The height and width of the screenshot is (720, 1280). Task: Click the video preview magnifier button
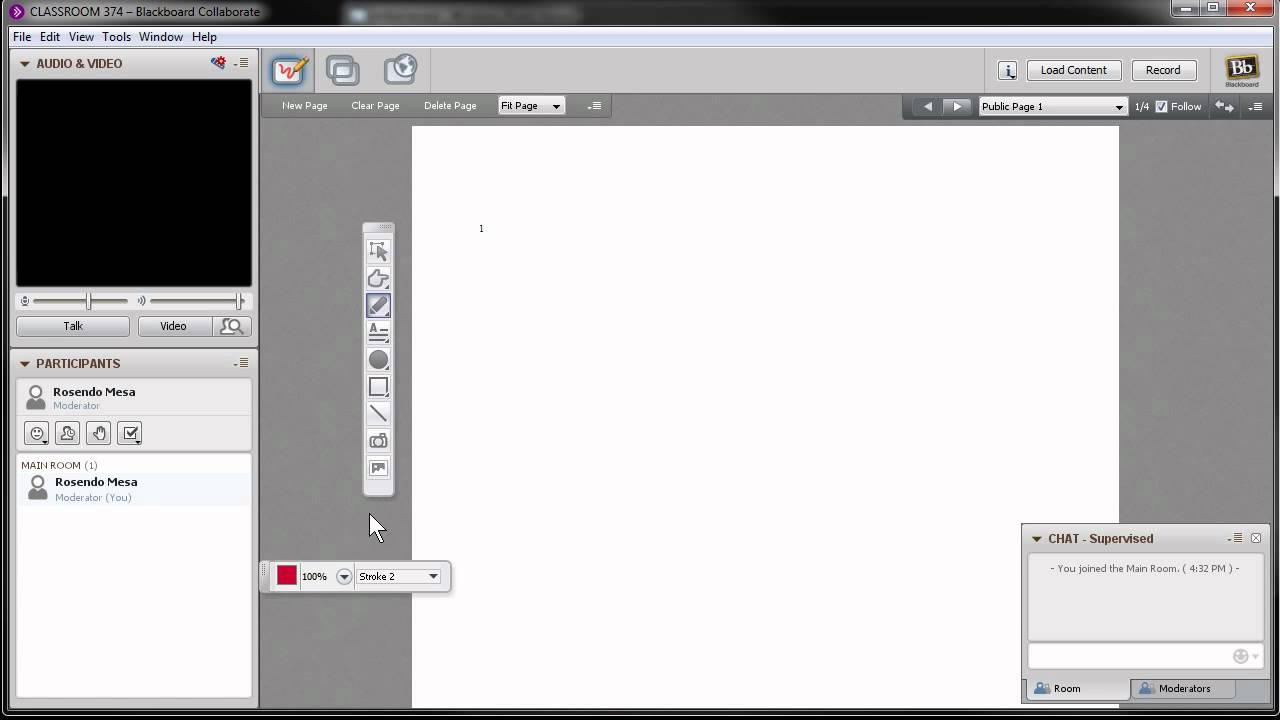(232, 326)
